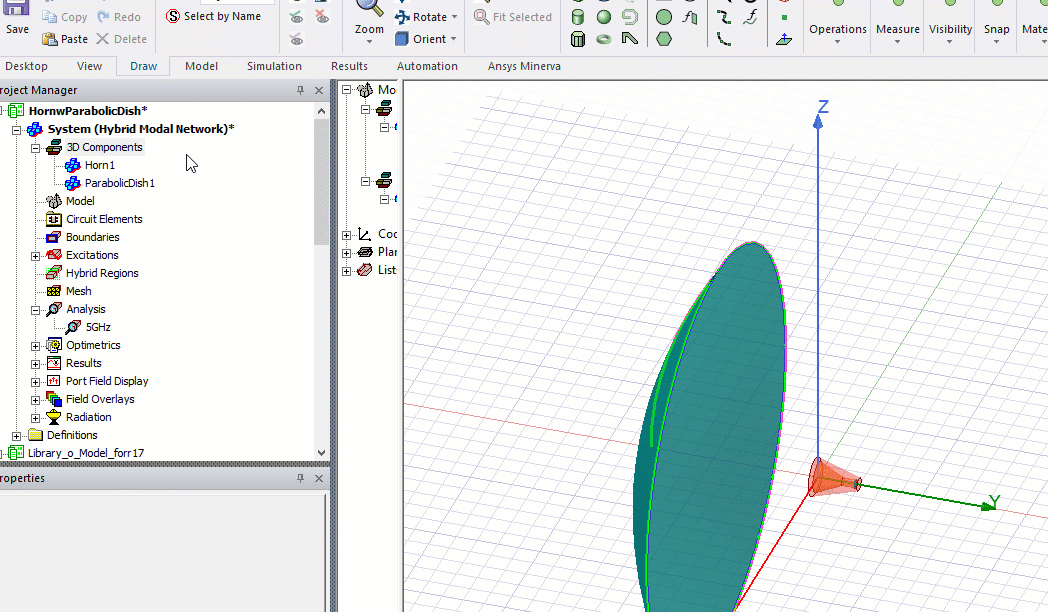Open the Rotate dropdown

pos(454,17)
